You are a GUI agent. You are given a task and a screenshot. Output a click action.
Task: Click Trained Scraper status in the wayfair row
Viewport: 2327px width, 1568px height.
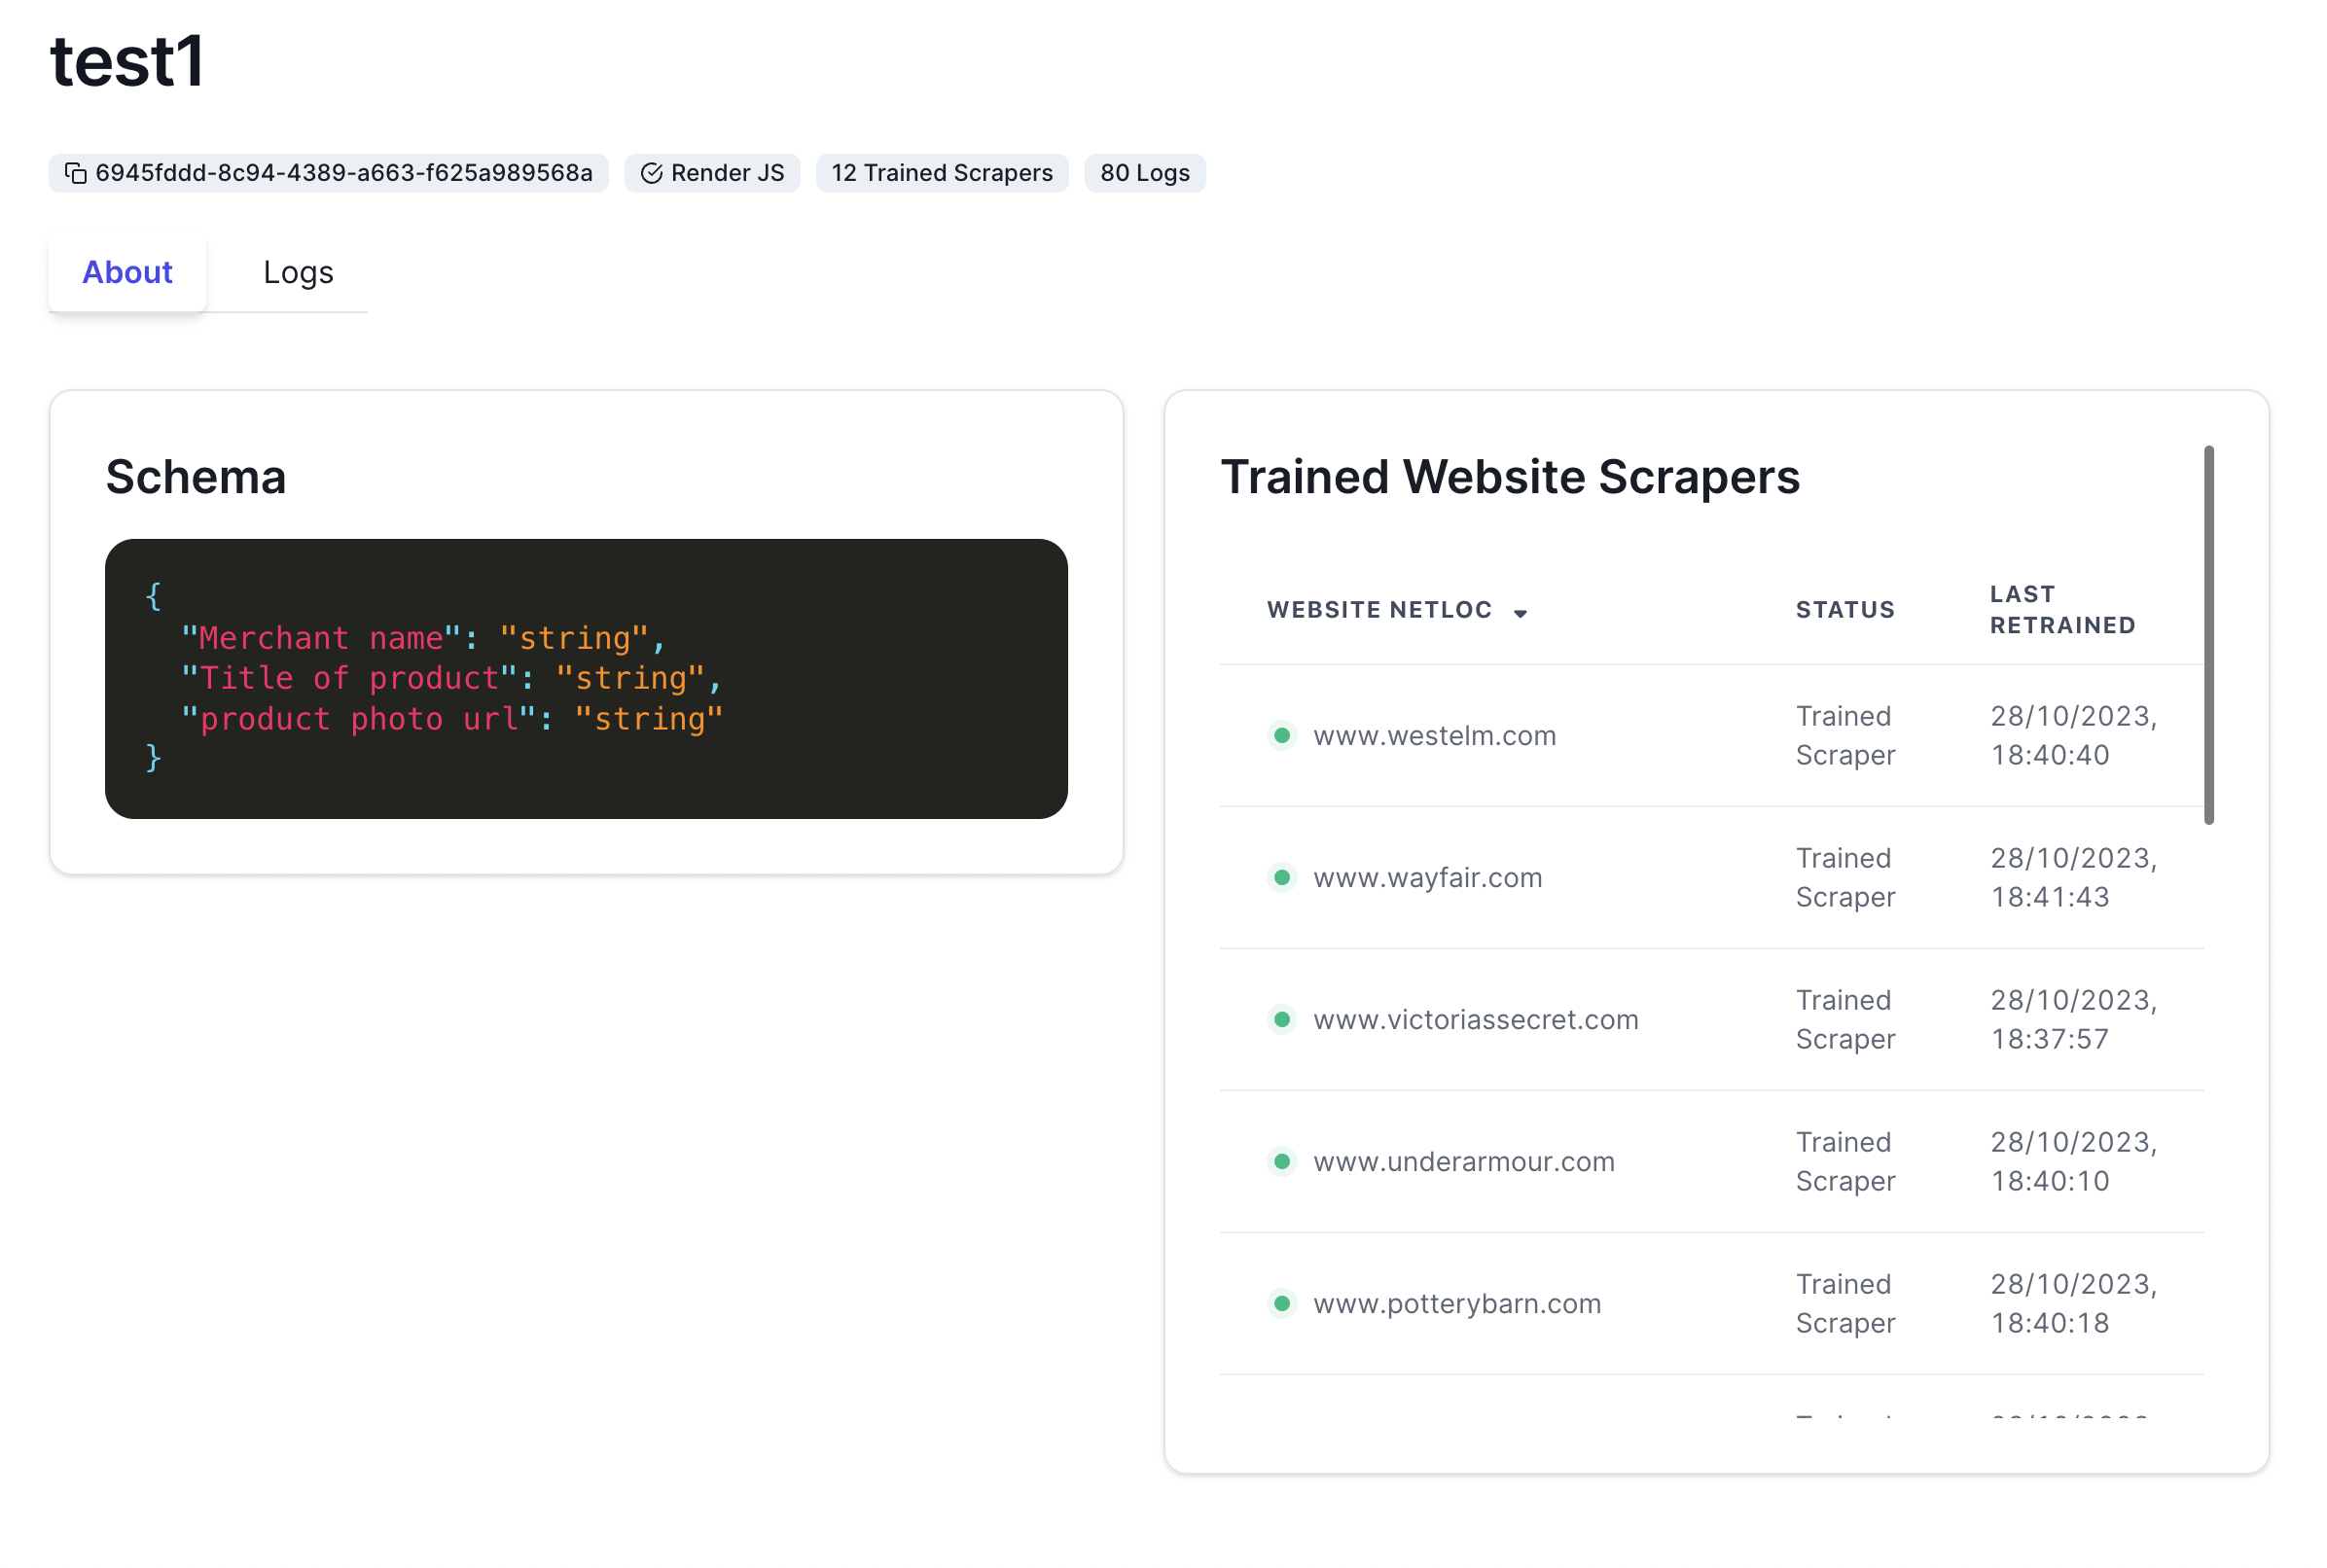tap(1845, 877)
